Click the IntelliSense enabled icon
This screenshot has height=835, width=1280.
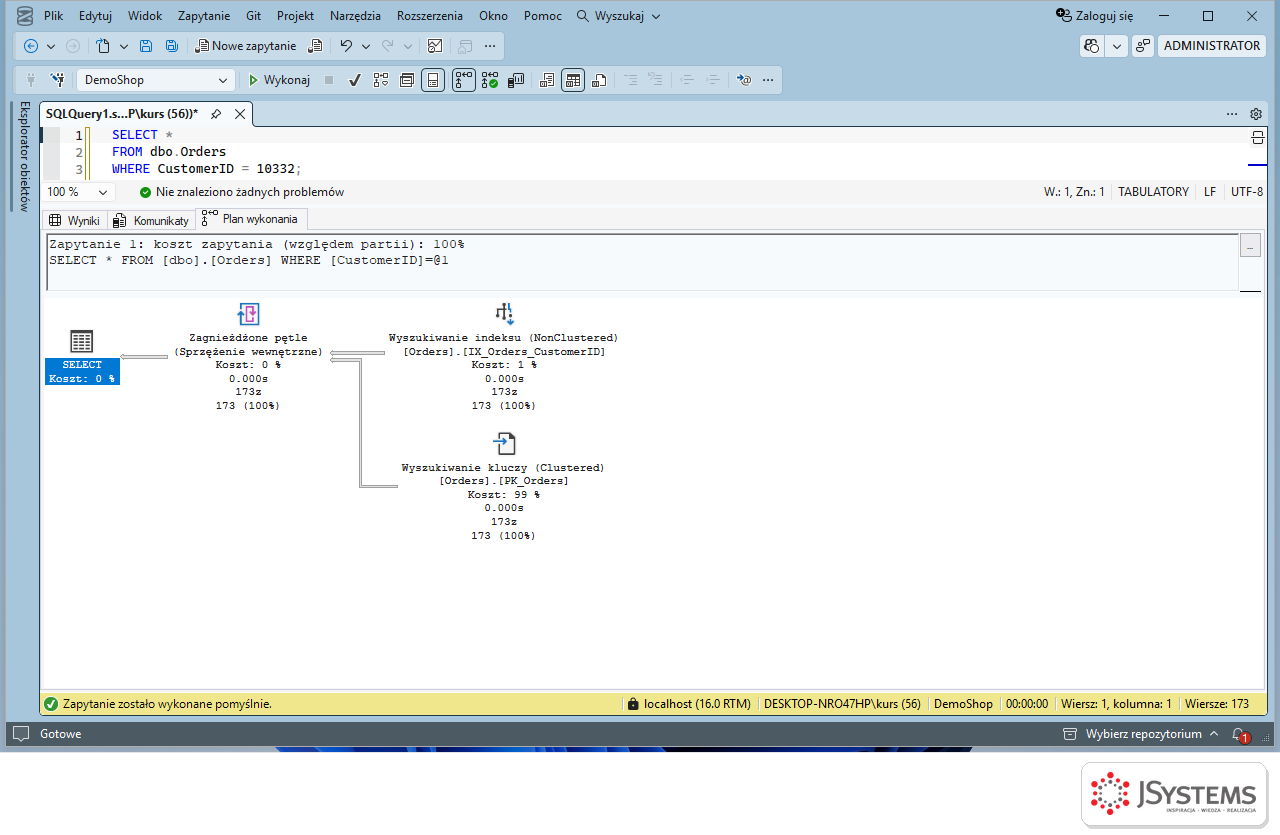click(x=433, y=80)
